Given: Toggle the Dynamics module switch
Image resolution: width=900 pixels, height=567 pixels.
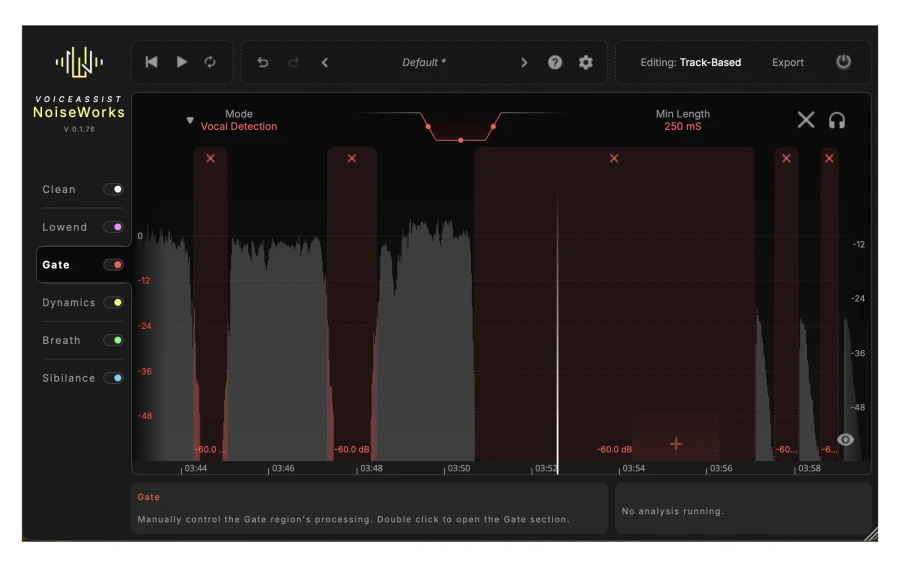Looking at the screenshot, I should [x=113, y=302].
